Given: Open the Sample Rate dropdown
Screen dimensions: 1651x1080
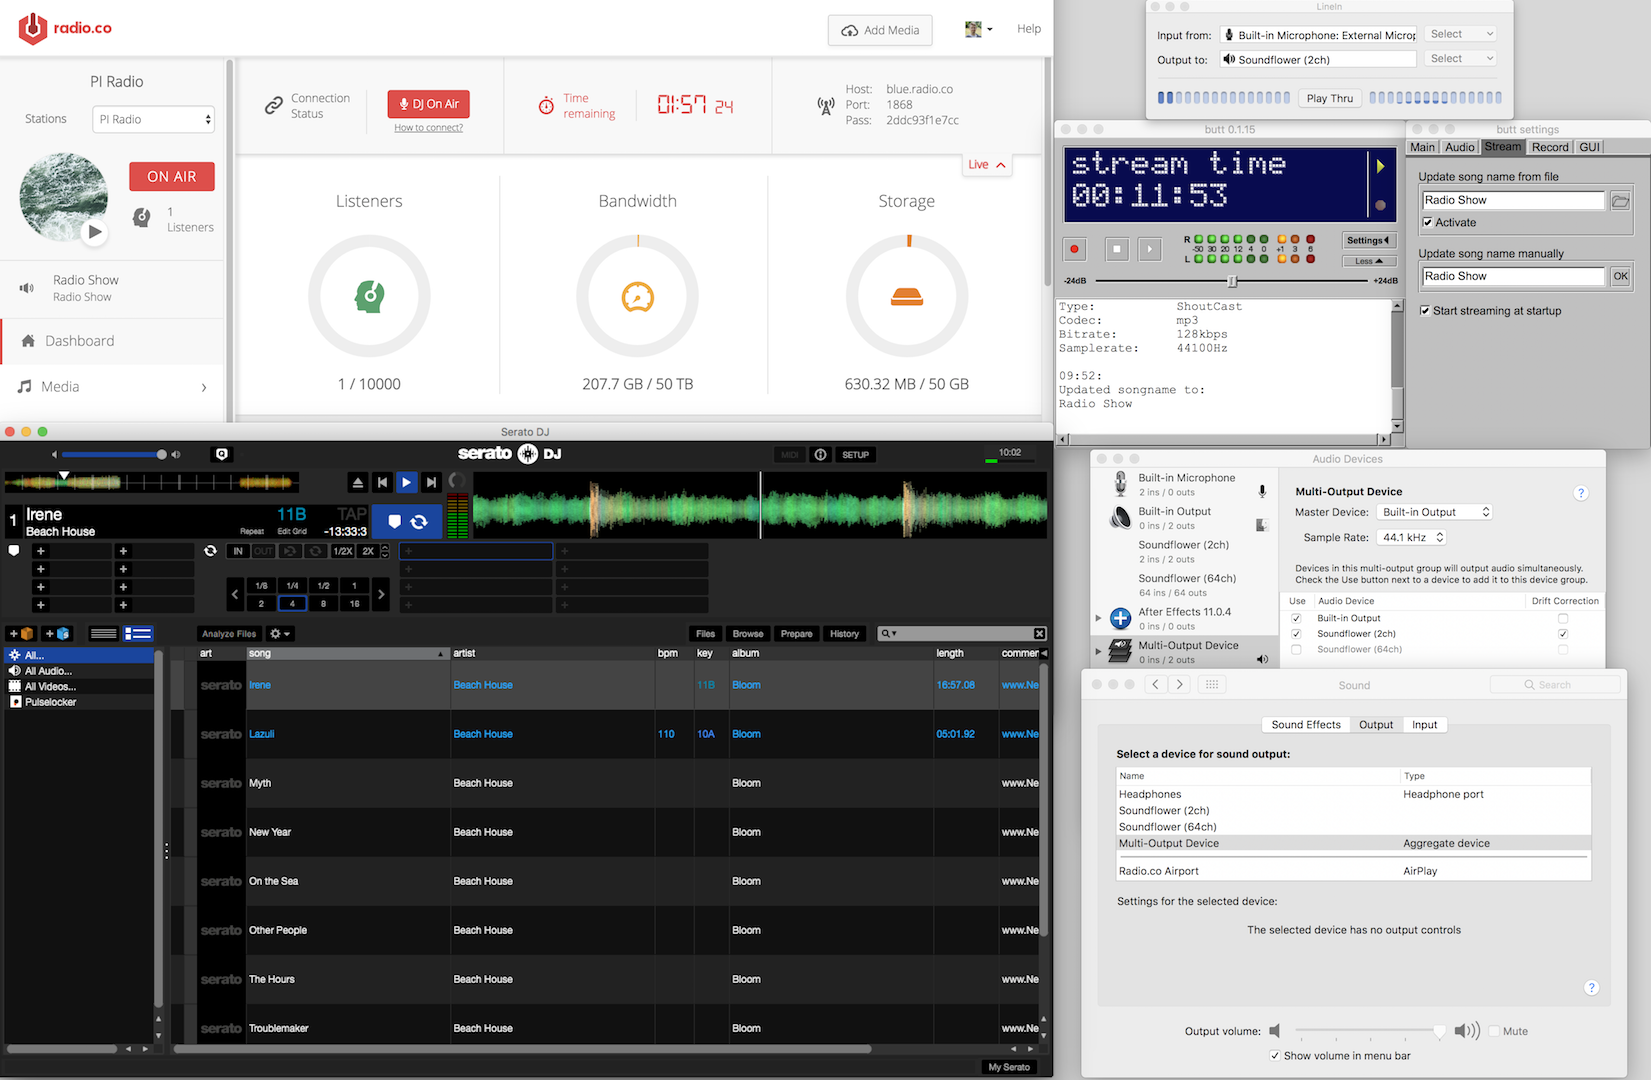Looking at the screenshot, I should 1412,538.
